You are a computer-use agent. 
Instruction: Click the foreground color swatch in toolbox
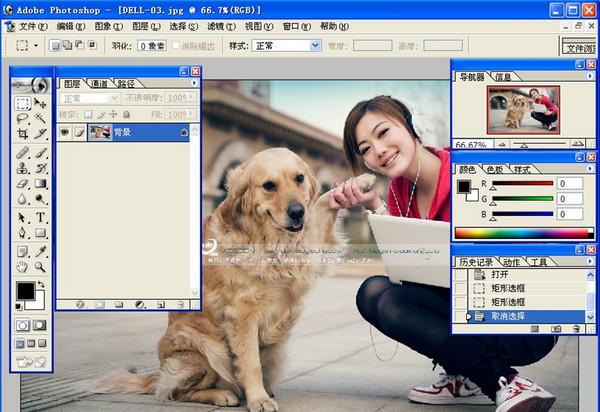click(x=25, y=291)
